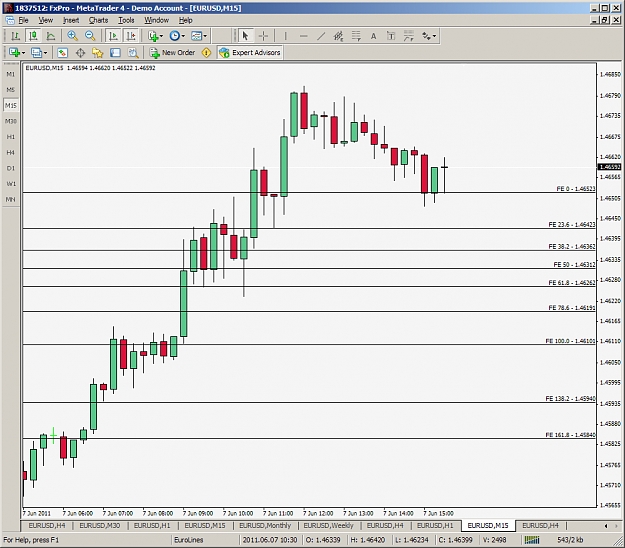Screen dimensions: 625x548
Task: Open the Market Watch window icon
Action: (63, 53)
